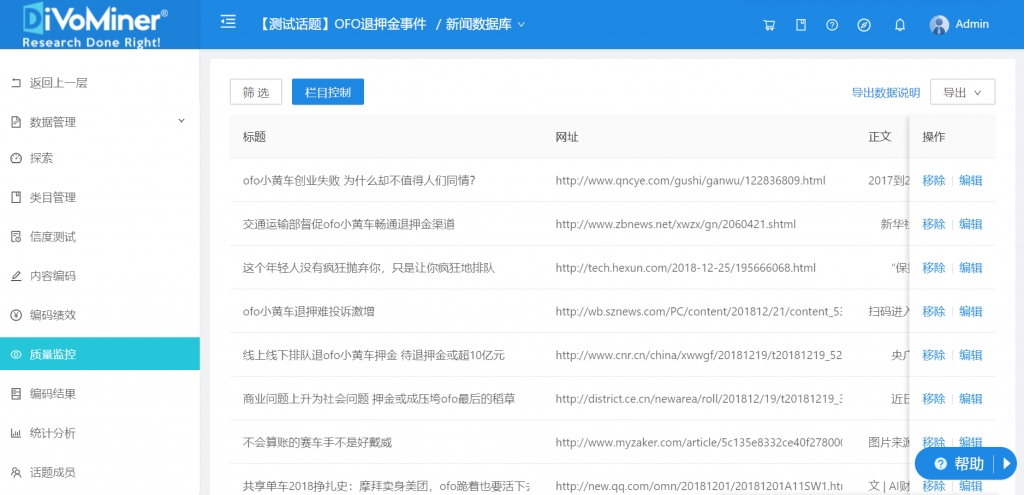
Task: Click the tech.hexun.com URL cell
Action: (685, 268)
